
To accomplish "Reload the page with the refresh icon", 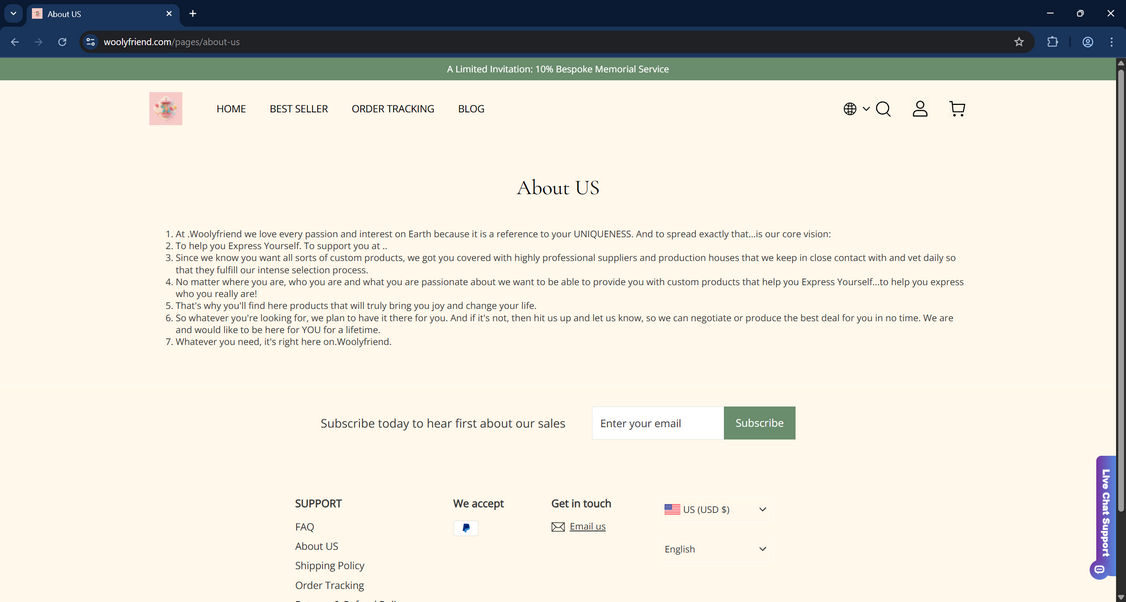I will [x=62, y=42].
